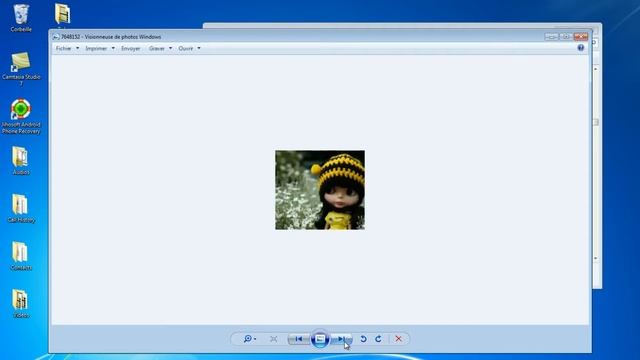Select Jihosoft Android Phone Recovery shortcut

pyautogui.click(x=21, y=116)
